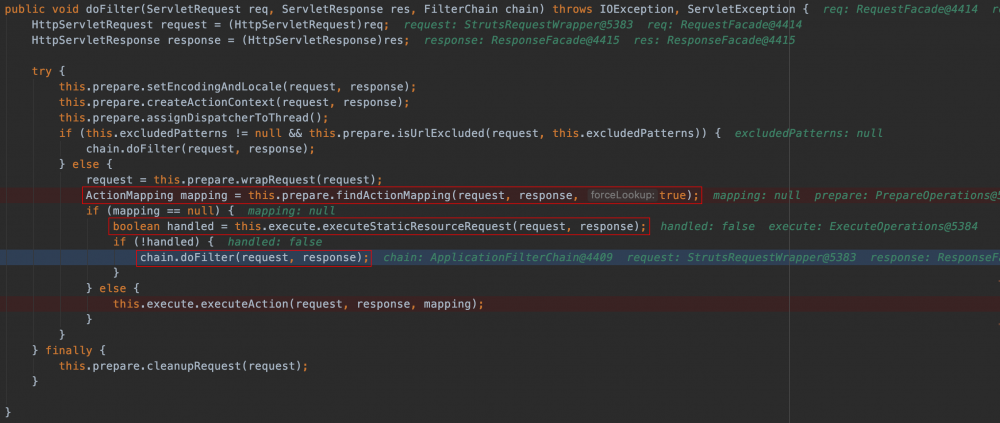Click the createActionContext method call
The width and height of the screenshot is (1000, 423).
point(211,101)
